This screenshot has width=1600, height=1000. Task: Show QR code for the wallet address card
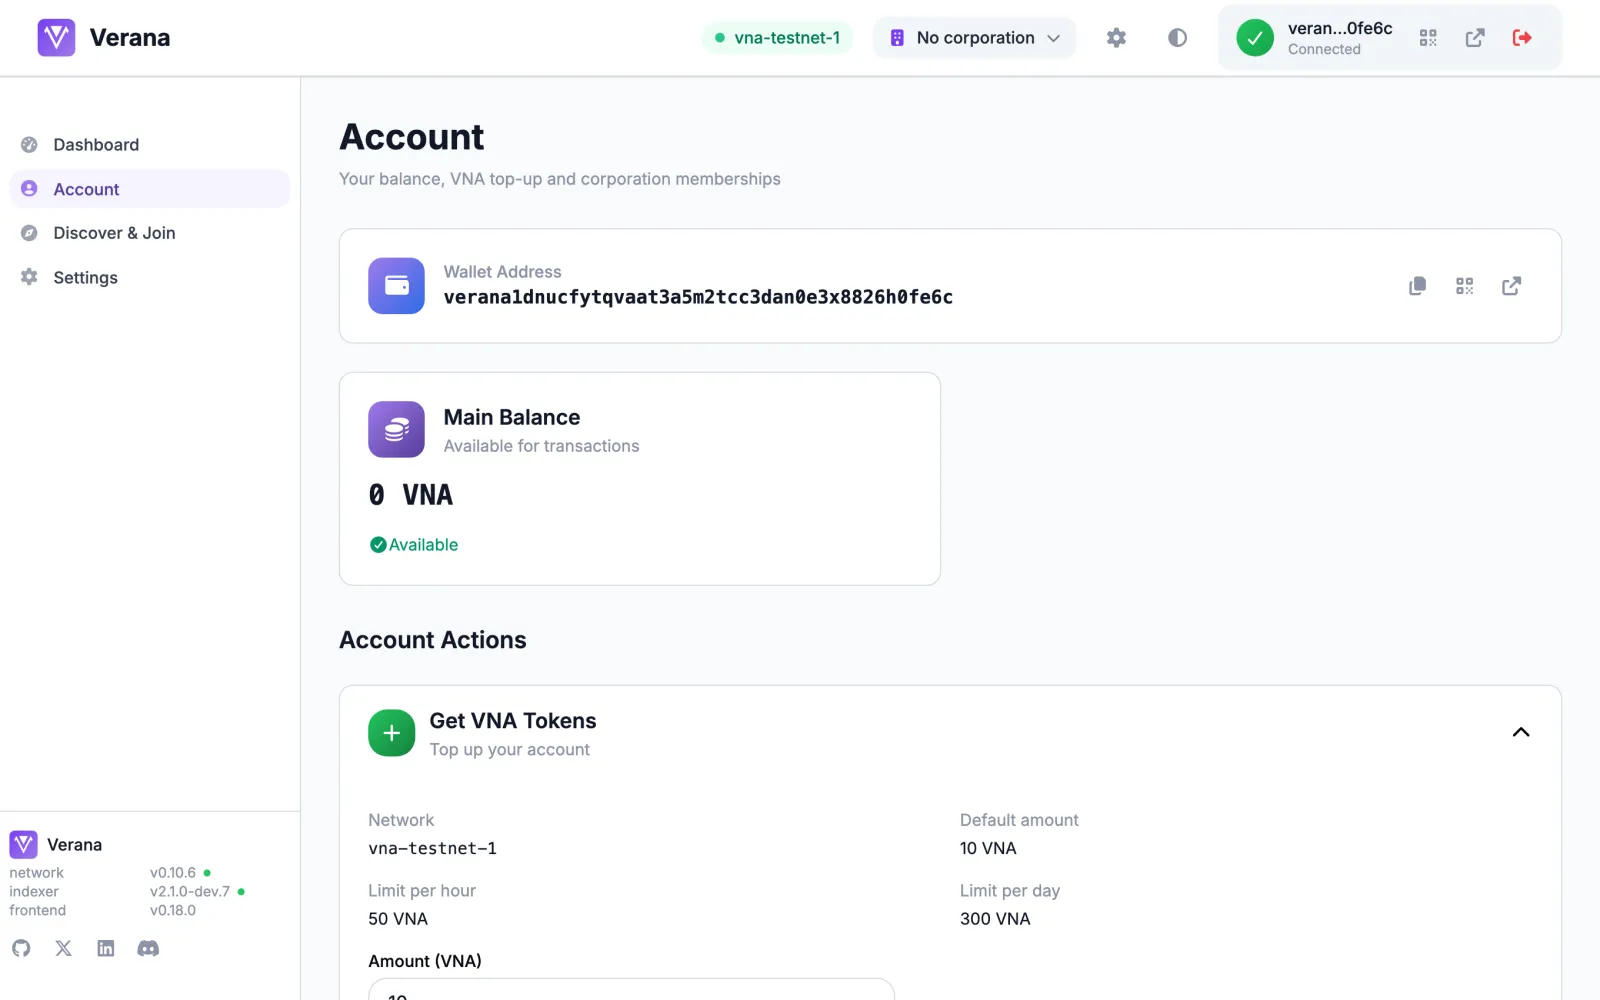pyautogui.click(x=1464, y=286)
